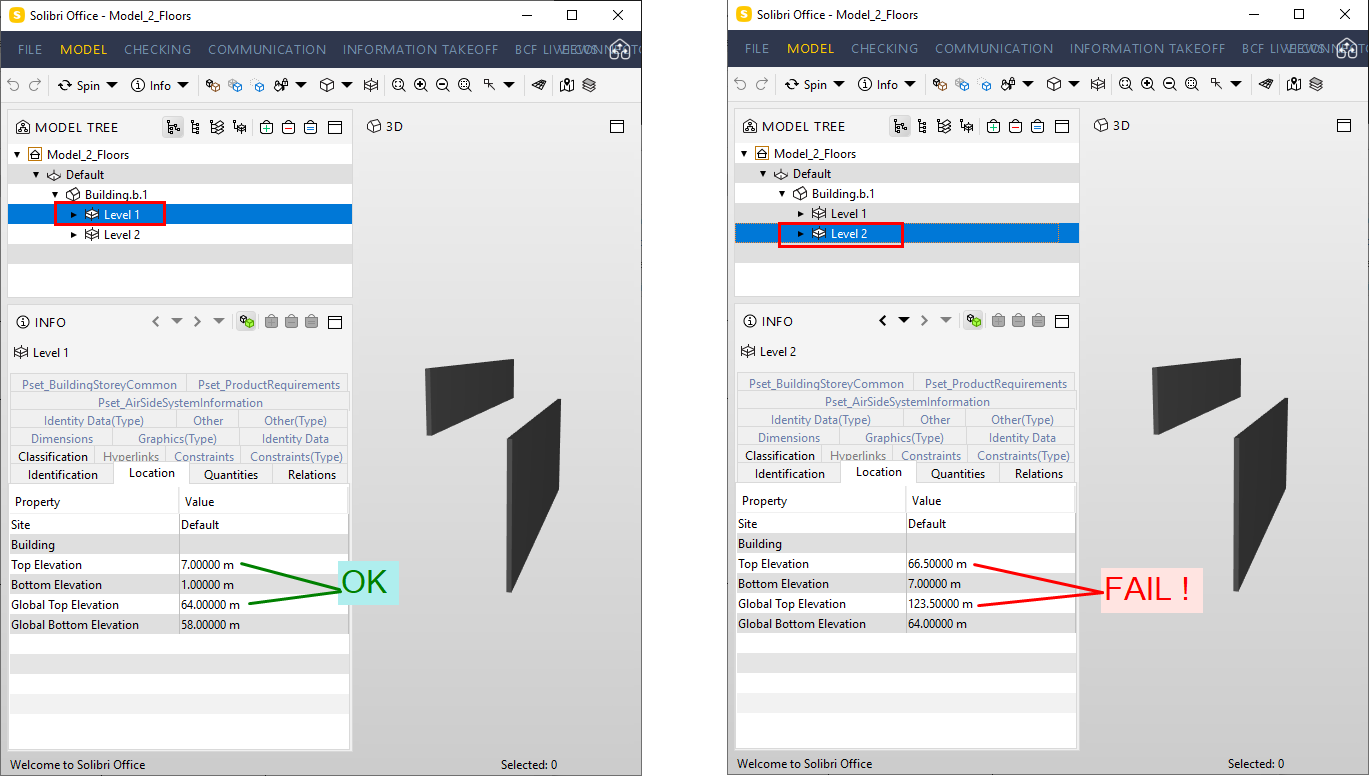Click the Zoom to Fit magnifier, right toolbar

coord(1125,84)
